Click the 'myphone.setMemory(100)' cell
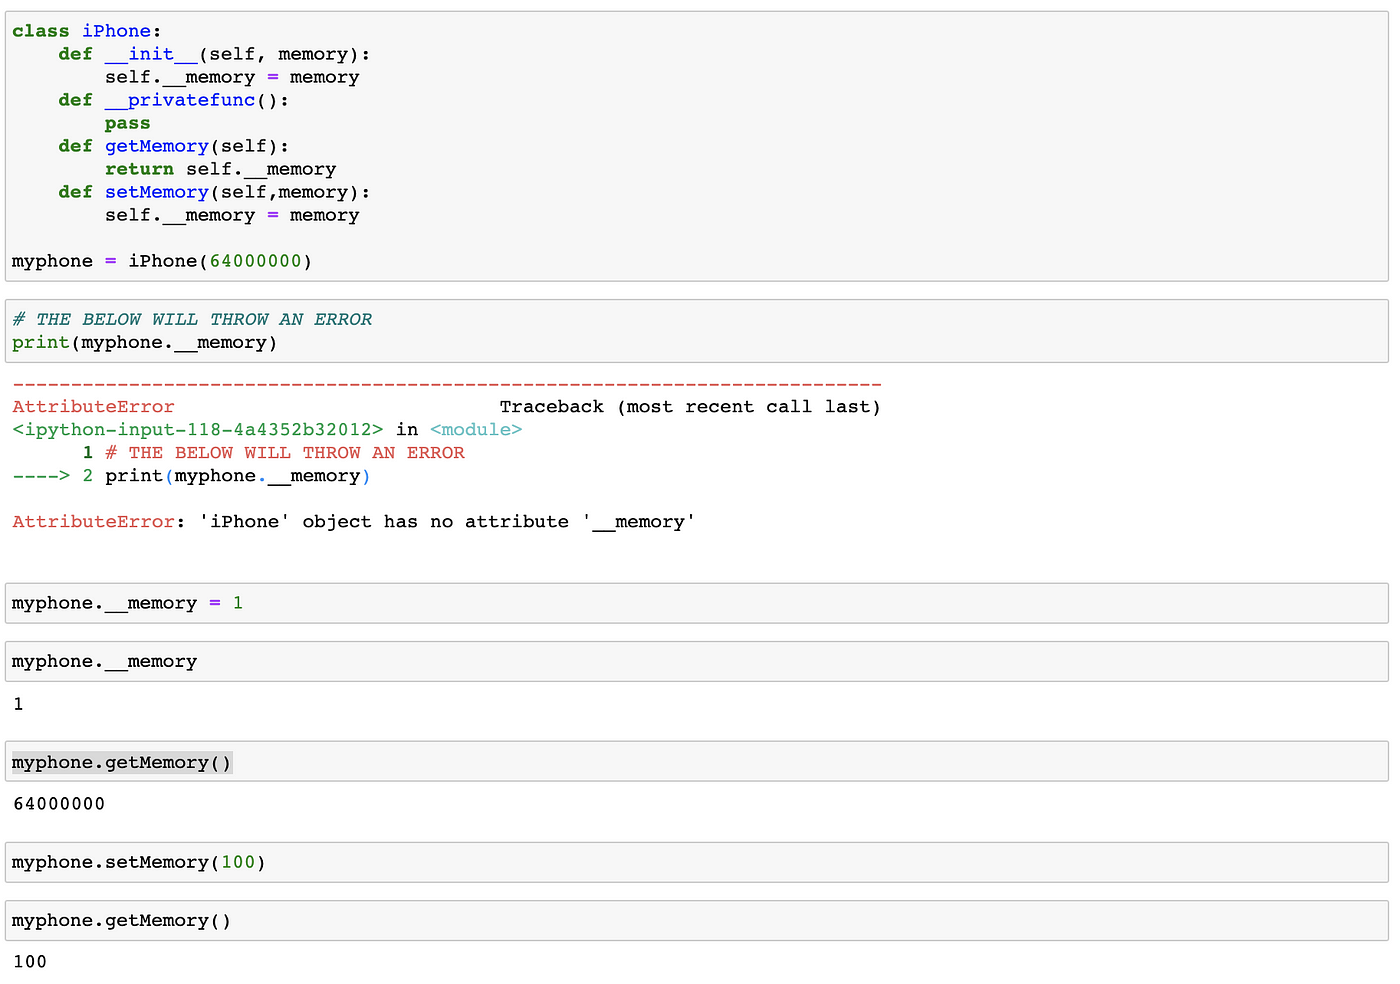 coord(696,862)
